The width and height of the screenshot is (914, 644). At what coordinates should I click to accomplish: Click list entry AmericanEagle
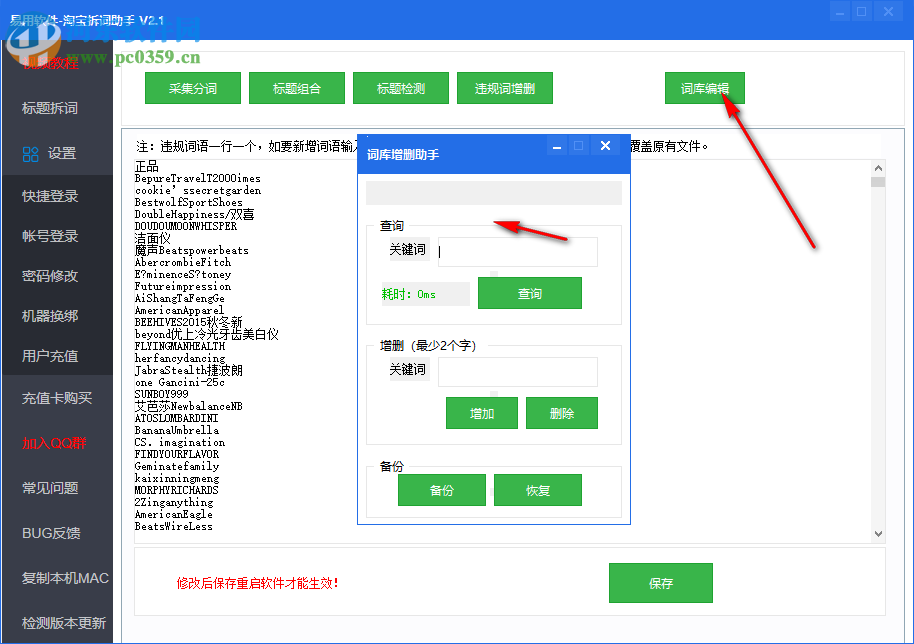tap(174, 514)
